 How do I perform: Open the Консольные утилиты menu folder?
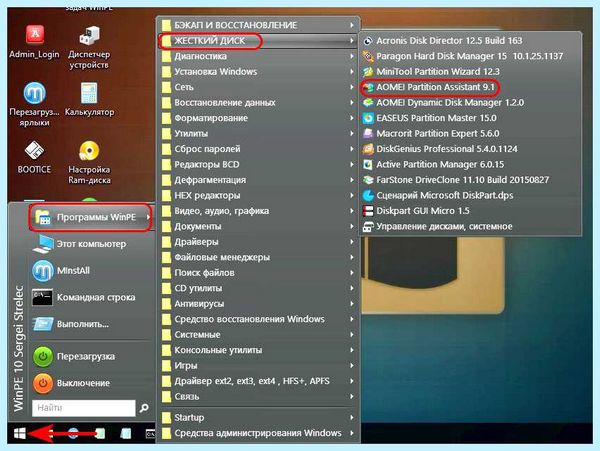[258, 350]
